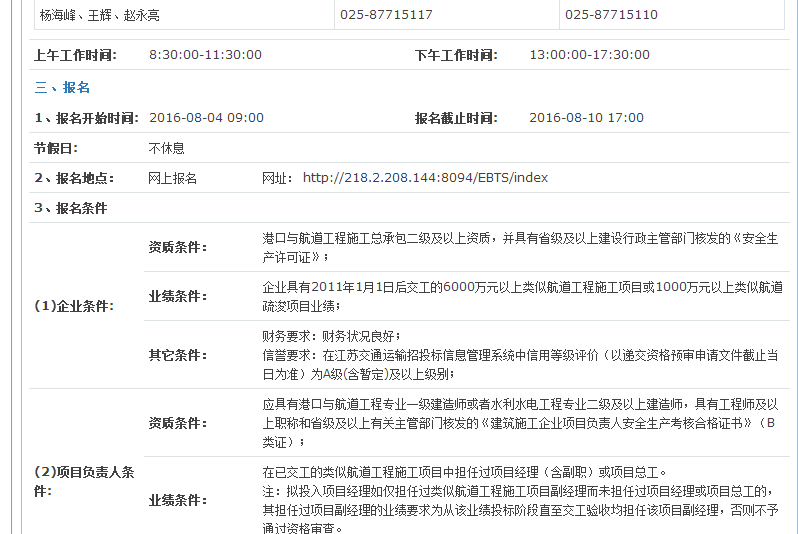Viewport: 798px width, 534px height.
Task: Click the (1)企业条件 row label
Action: (74, 305)
